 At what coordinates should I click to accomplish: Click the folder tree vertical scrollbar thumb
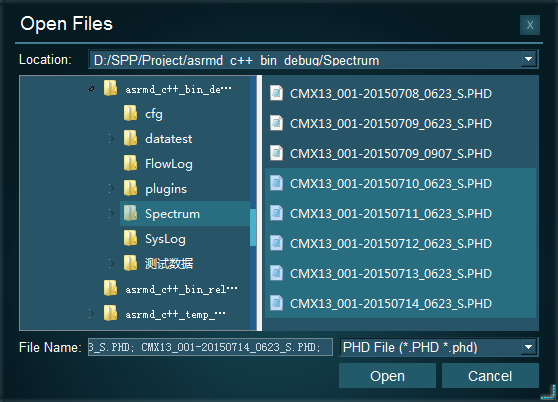pyautogui.click(x=253, y=227)
